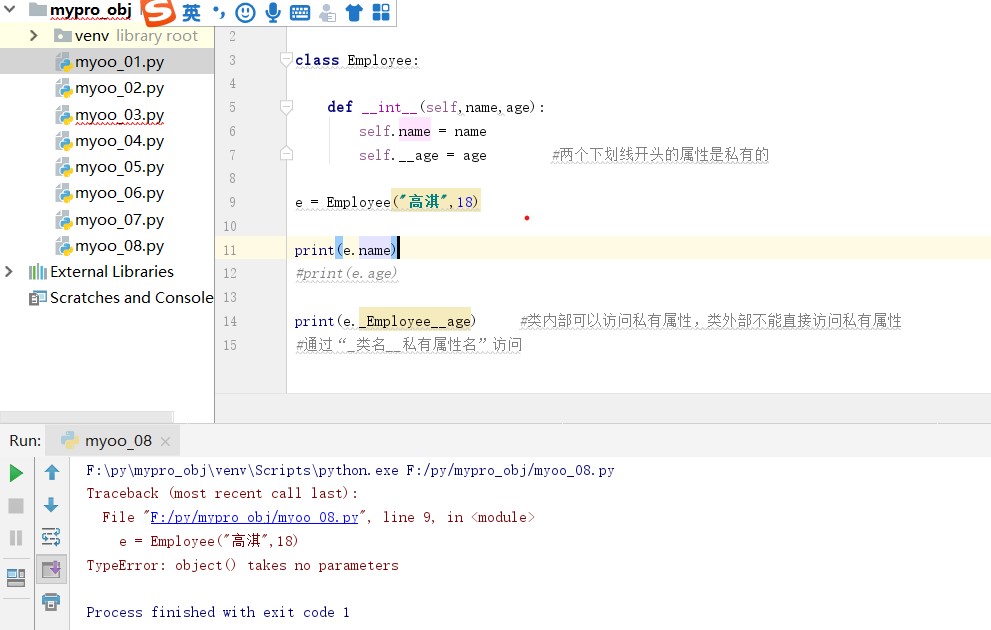Print the console output
Viewport: 991px width, 630px height.
click(51, 601)
